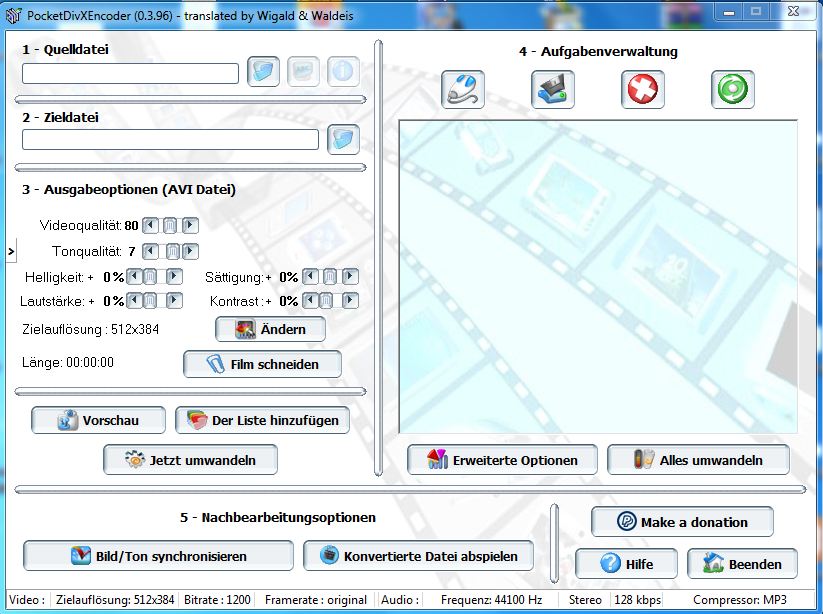Click 'Bitrate : 1200' in the status bar

click(217, 600)
